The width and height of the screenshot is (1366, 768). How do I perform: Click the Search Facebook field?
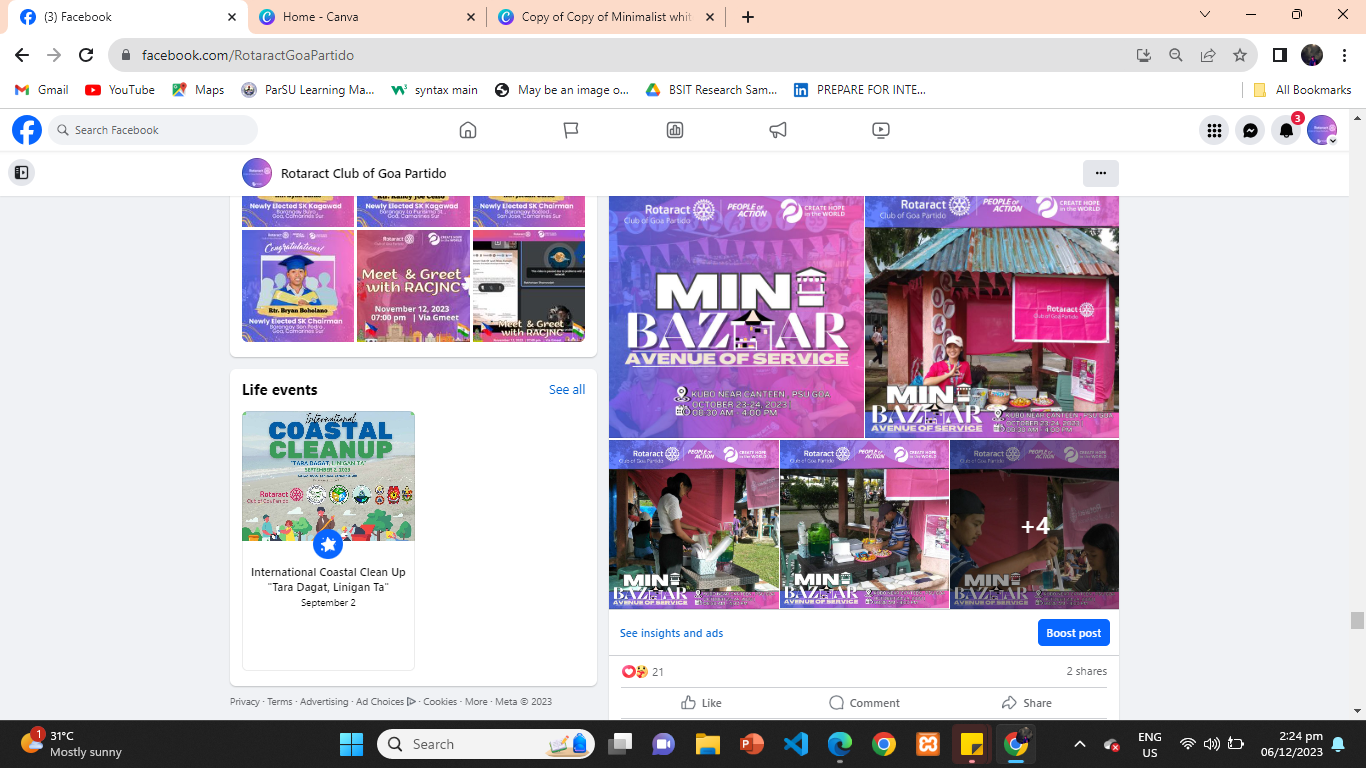[x=153, y=130]
